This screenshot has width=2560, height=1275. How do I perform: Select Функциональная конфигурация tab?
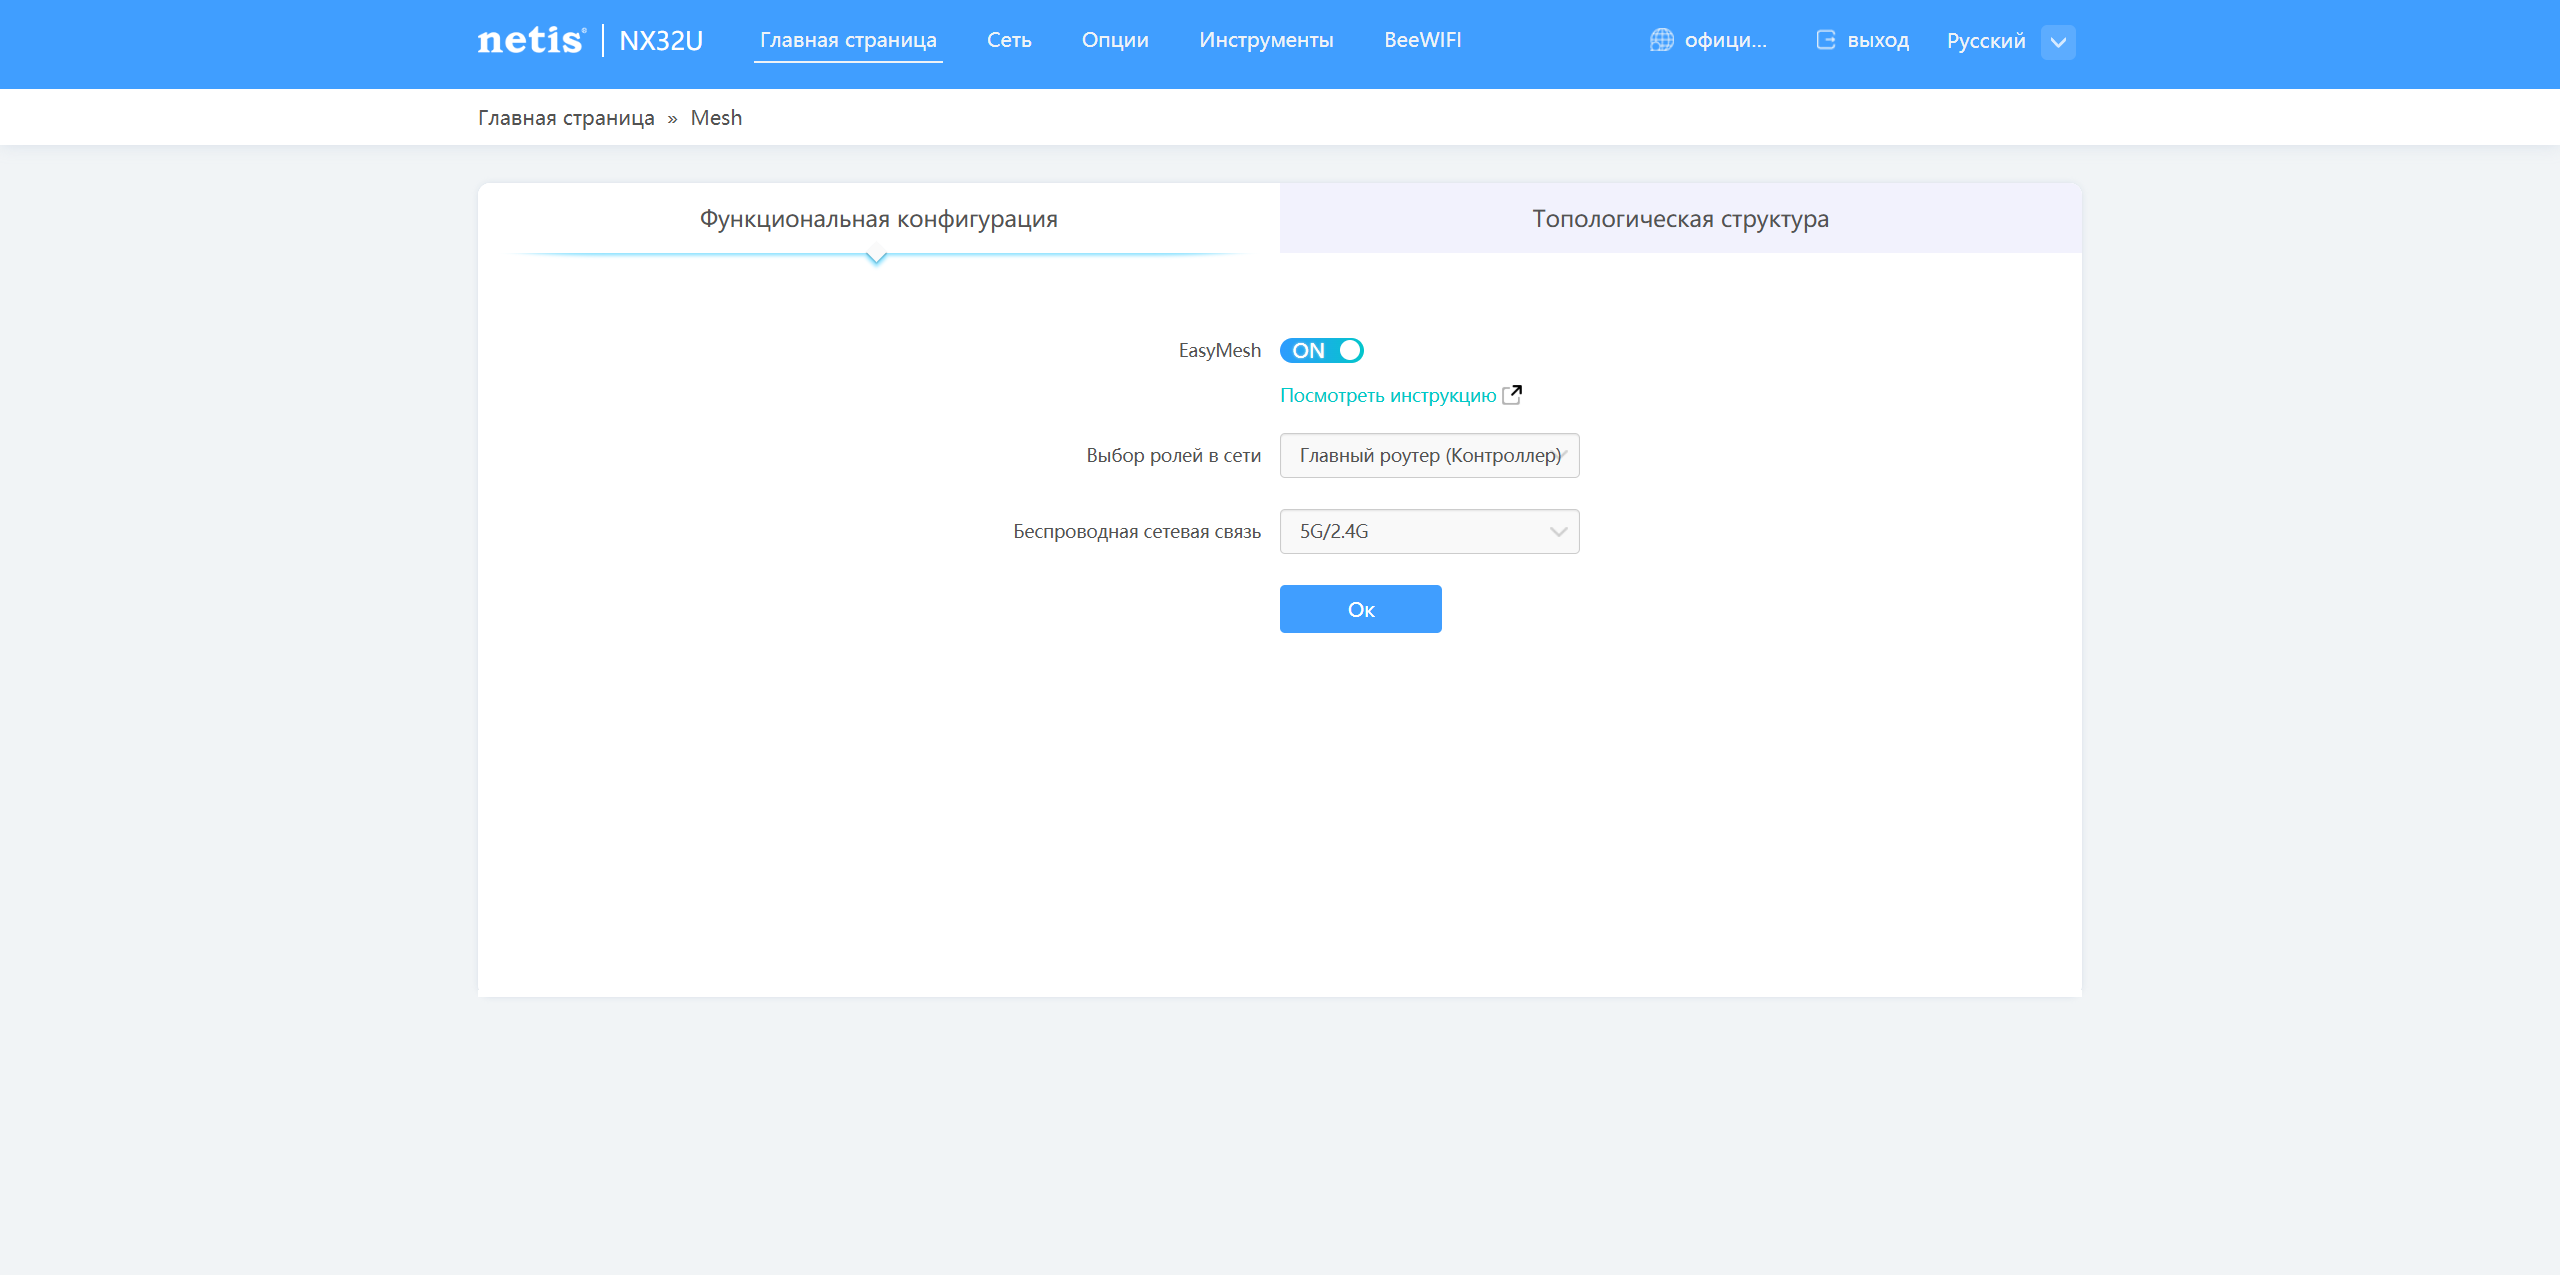(878, 218)
